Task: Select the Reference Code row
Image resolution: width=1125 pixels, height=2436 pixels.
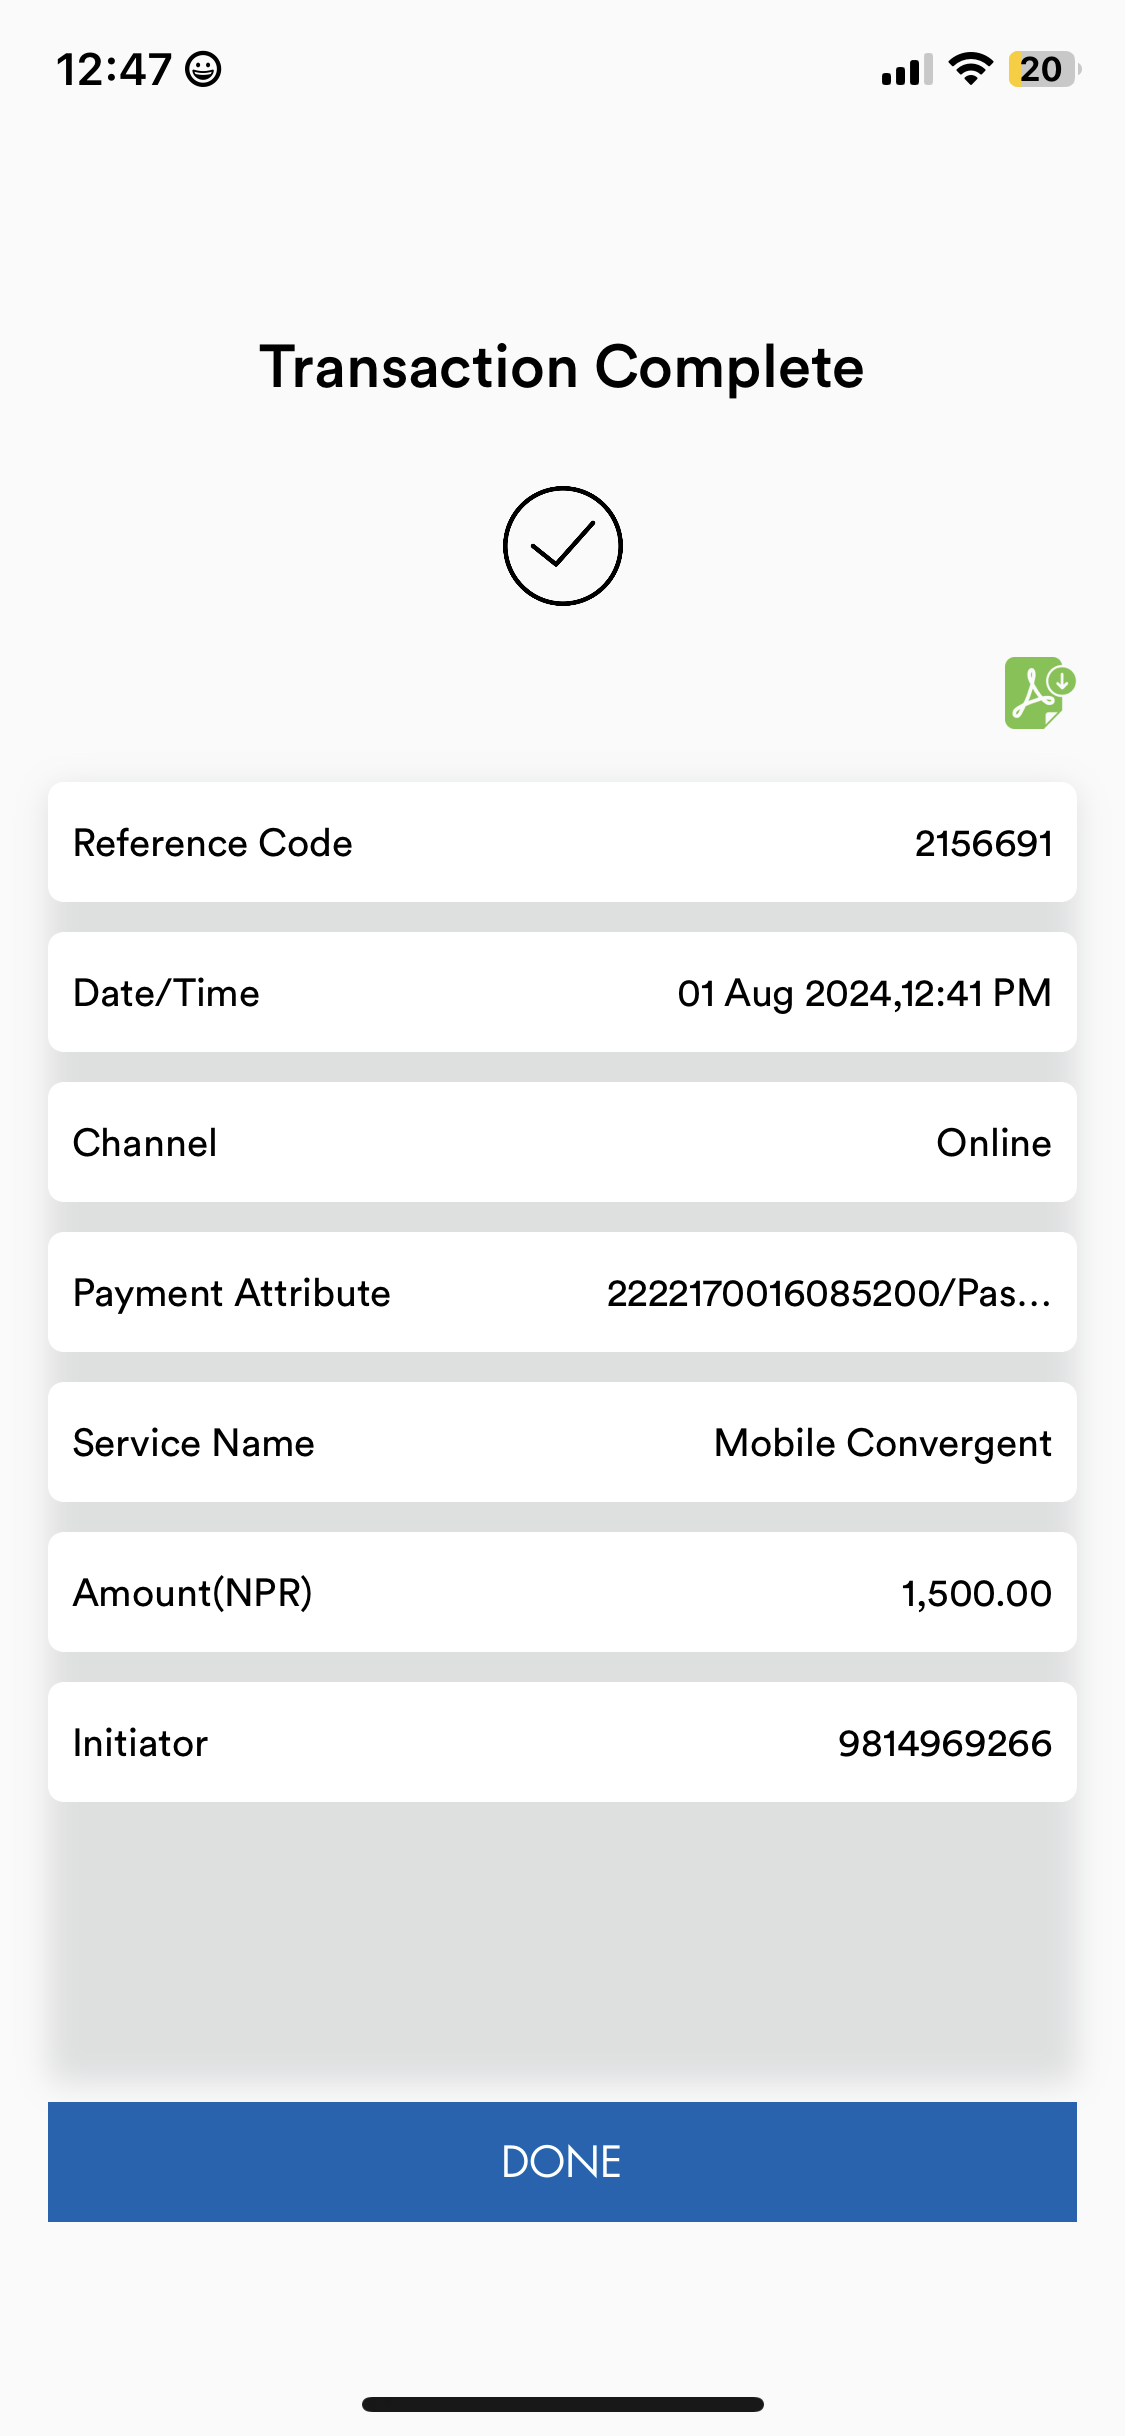Action: pos(562,842)
